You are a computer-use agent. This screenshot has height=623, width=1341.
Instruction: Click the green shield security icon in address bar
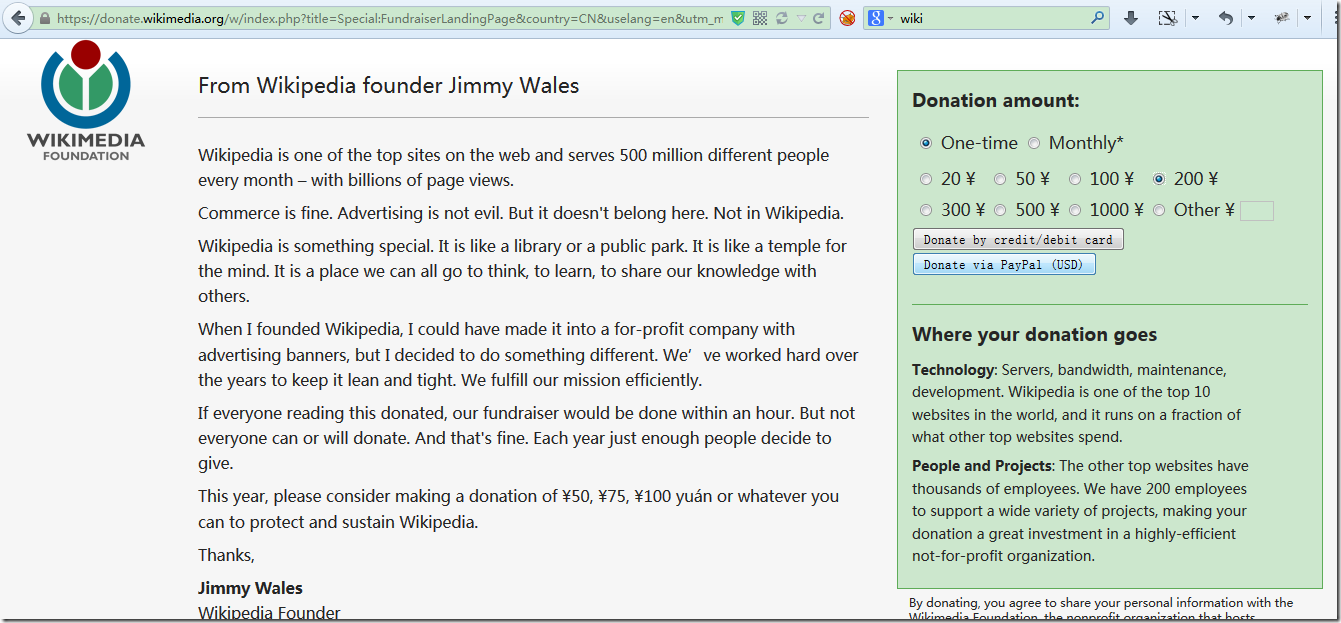[x=738, y=18]
